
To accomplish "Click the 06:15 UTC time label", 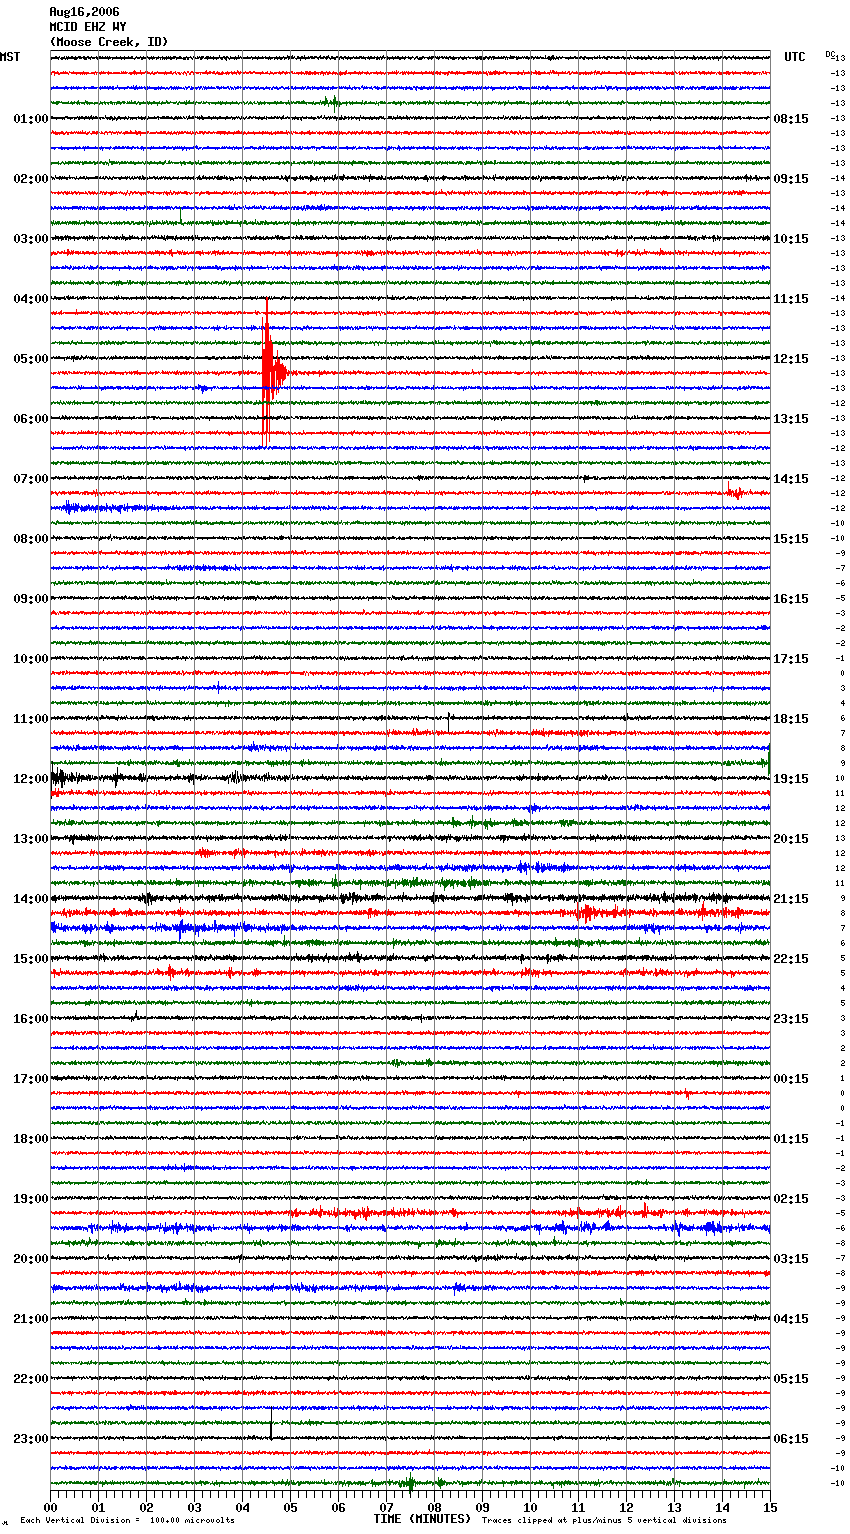I will (x=791, y=1439).
